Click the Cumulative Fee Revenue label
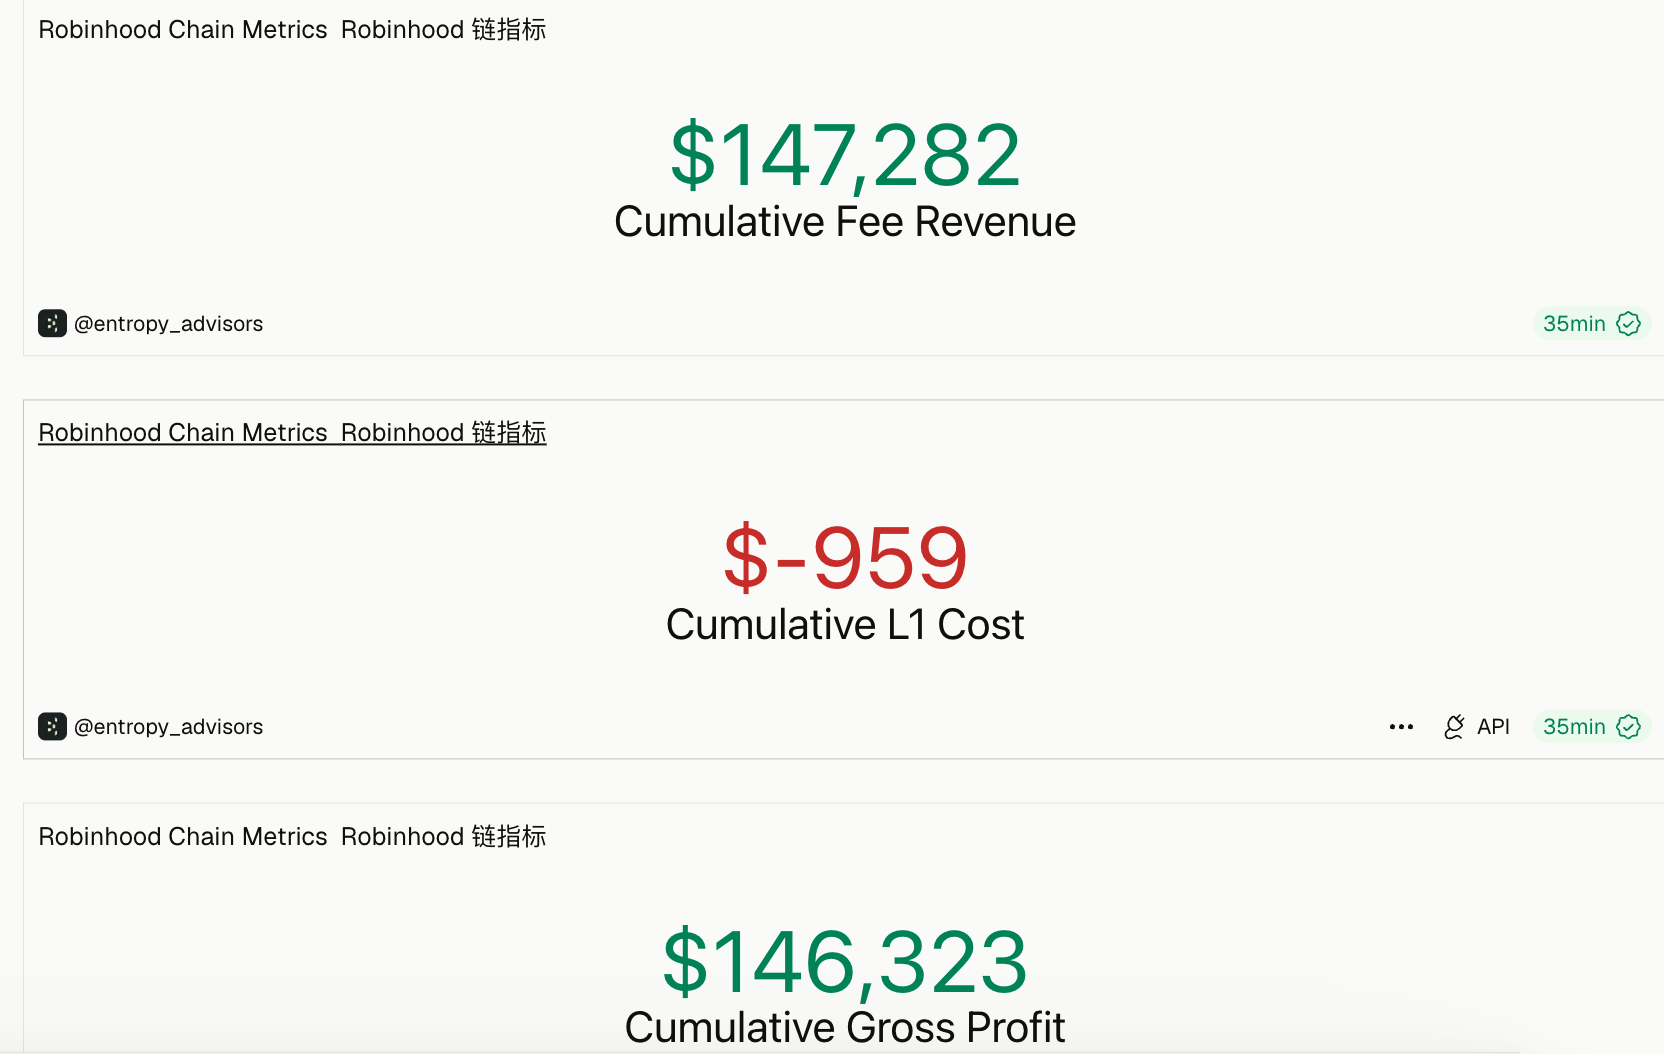The image size is (1664, 1054). (845, 222)
